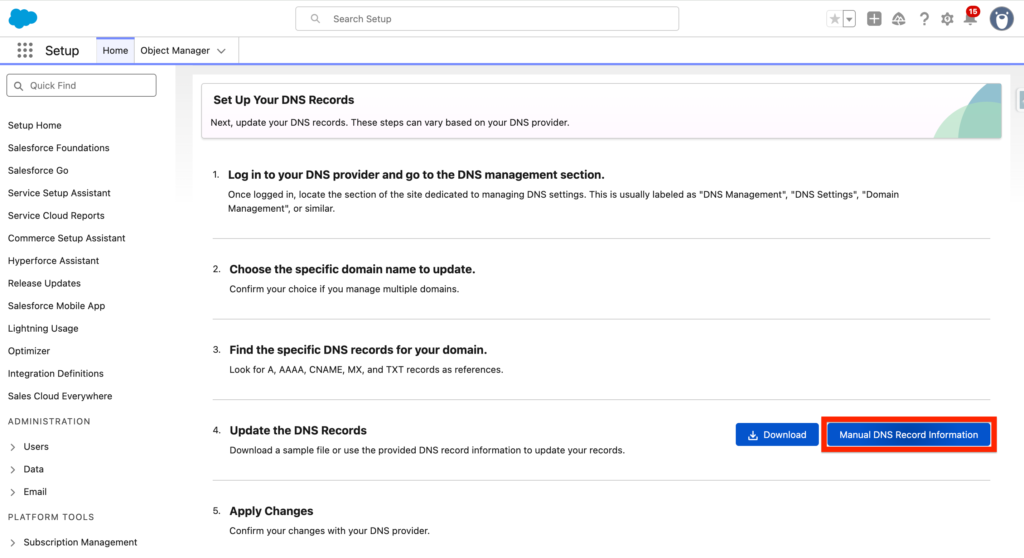Screen dimensions: 1024x558
Task: Expand the Data section in sidebar
Action: coord(13,469)
